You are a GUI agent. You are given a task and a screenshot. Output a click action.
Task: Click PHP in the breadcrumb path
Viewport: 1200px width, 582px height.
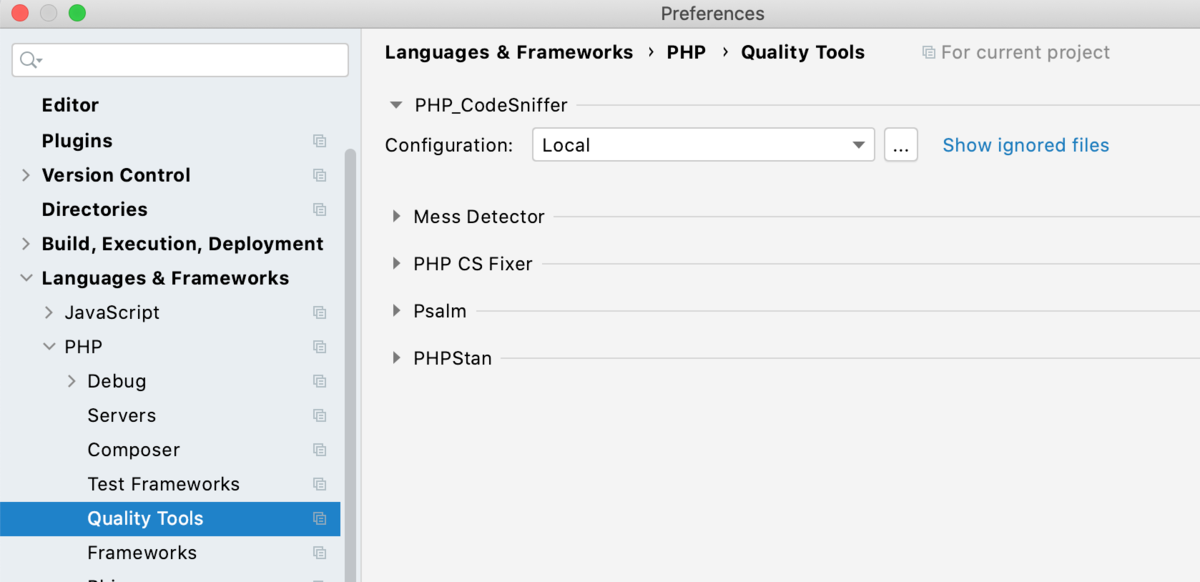tap(686, 53)
